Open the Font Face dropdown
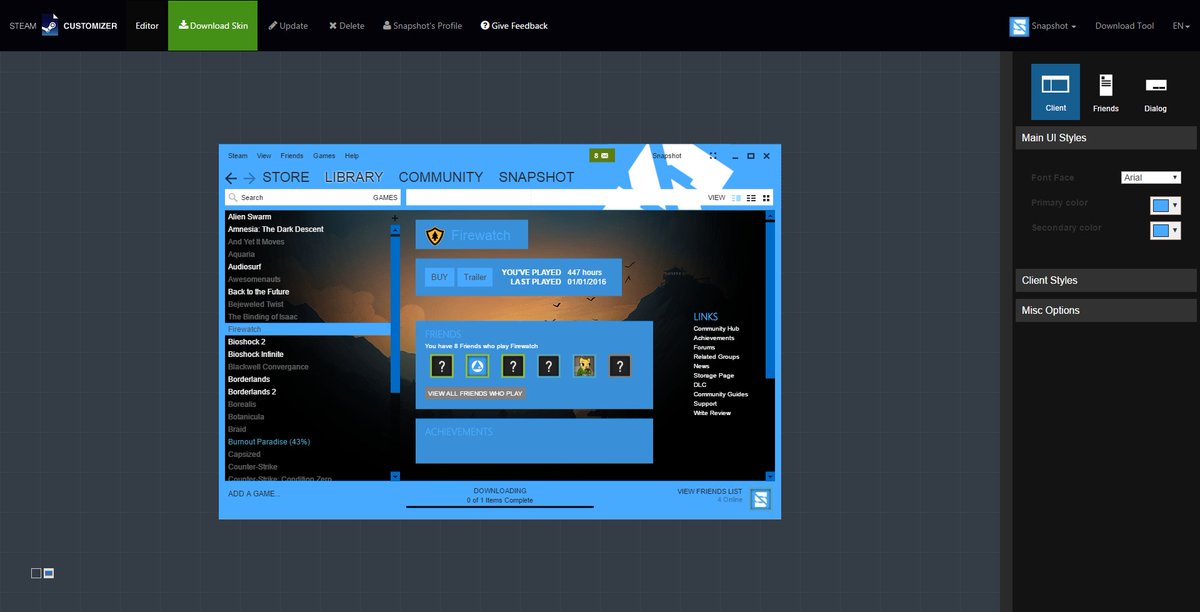The width and height of the screenshot is (1200, 612). click(x=1151, y=178)
